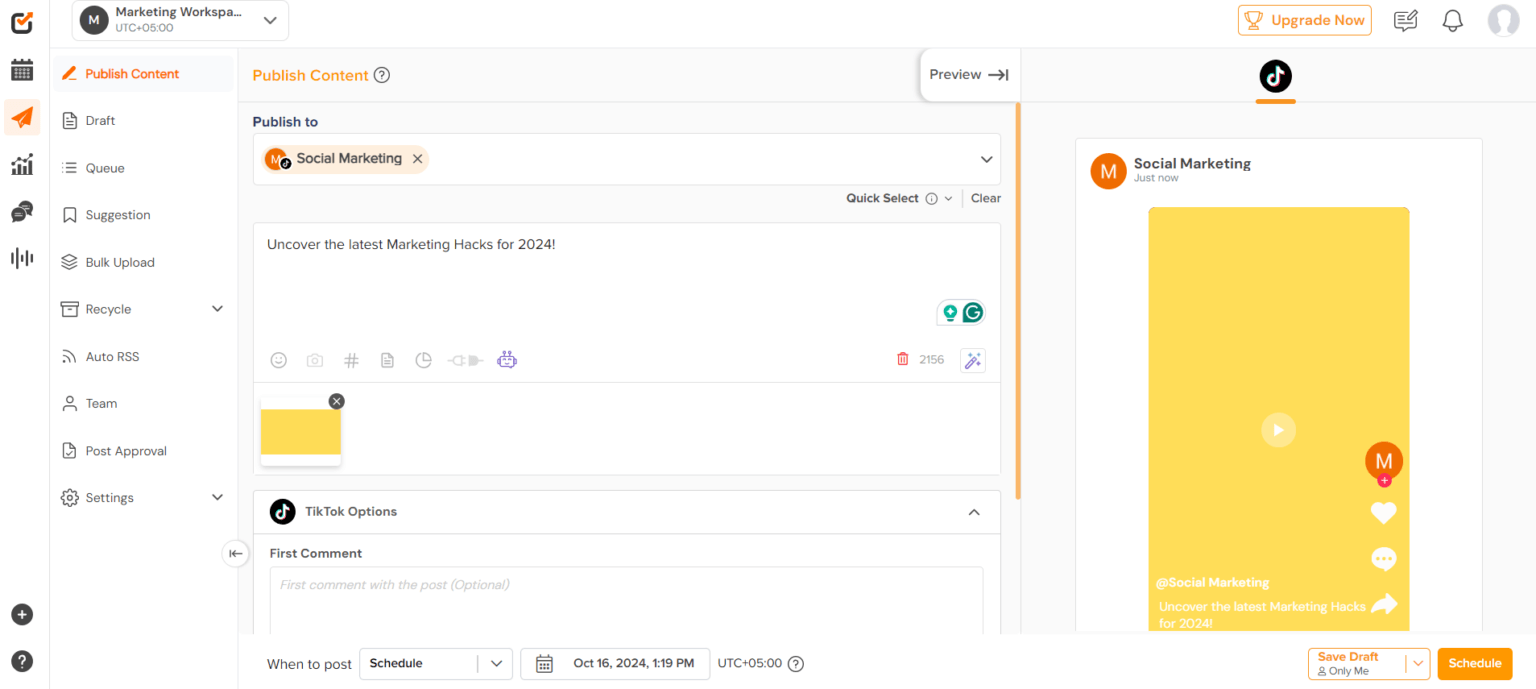Remove Social Marketing account chip

click(418, 159)
